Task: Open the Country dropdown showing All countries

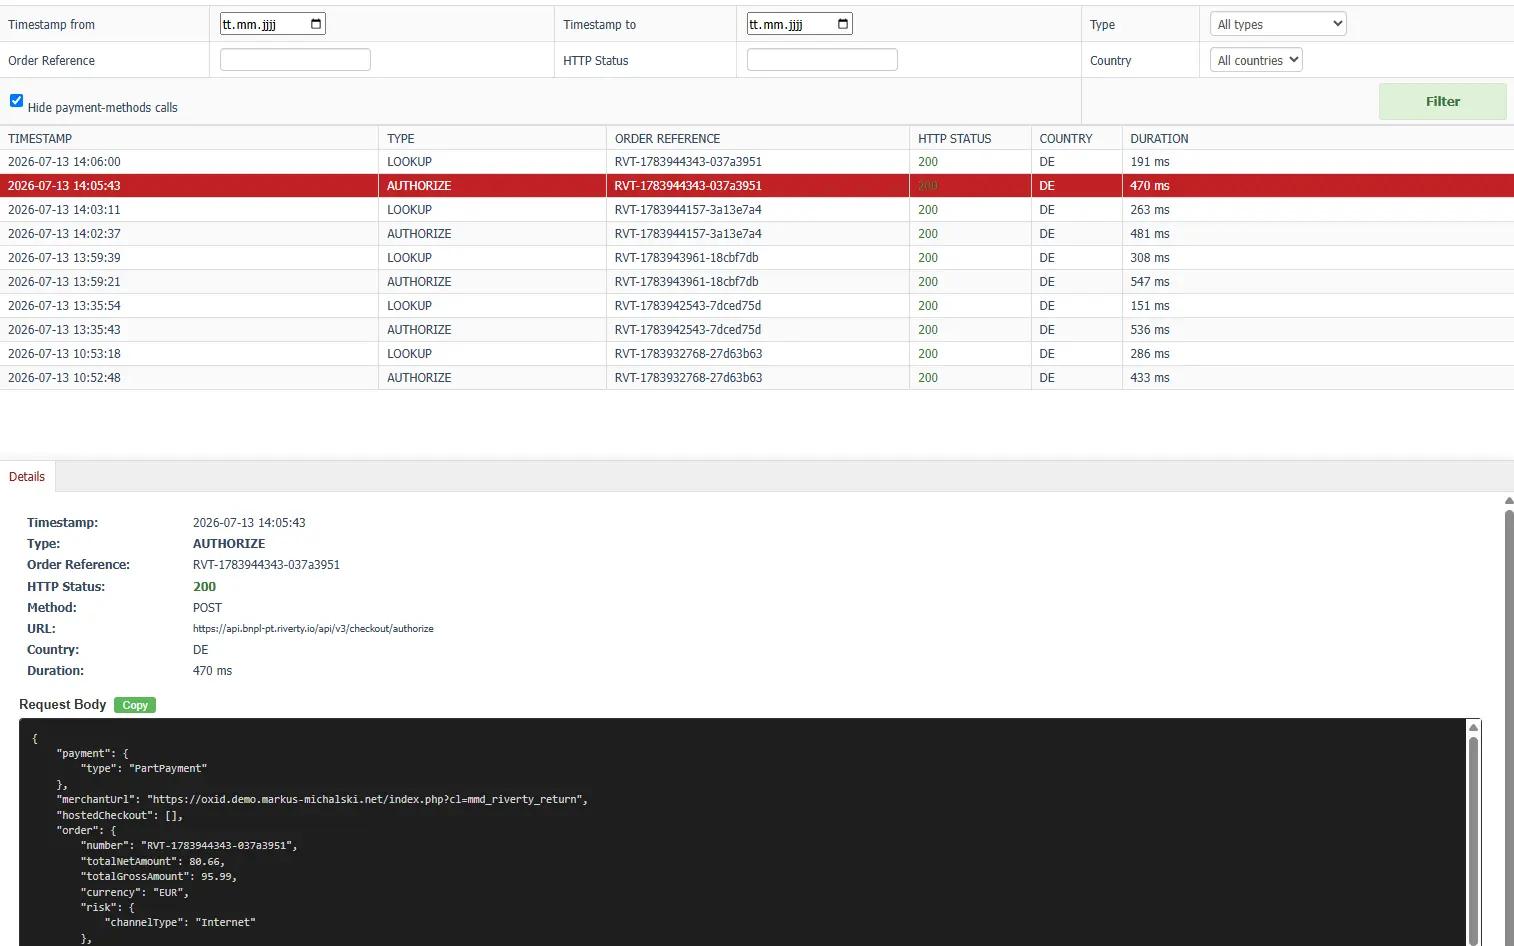Action: coord(1256,60)
